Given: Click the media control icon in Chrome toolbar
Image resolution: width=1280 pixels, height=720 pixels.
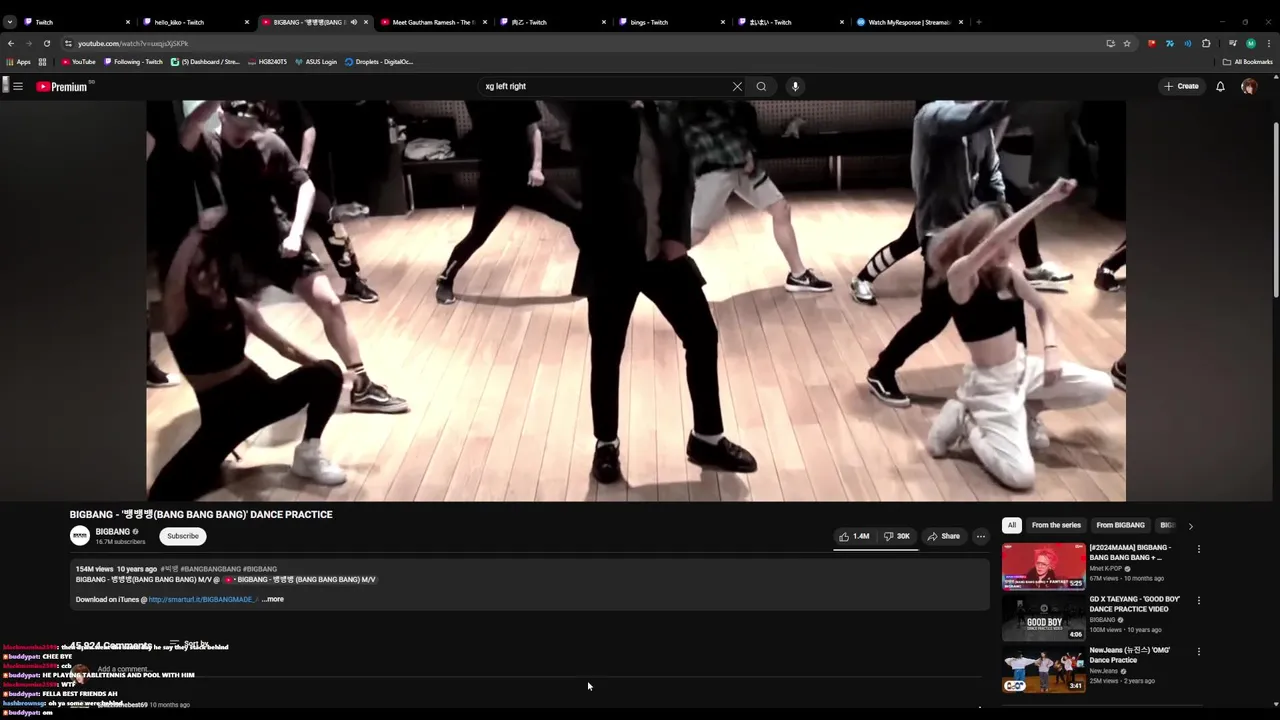Looking at the screenshot, I should point(1233,43).
